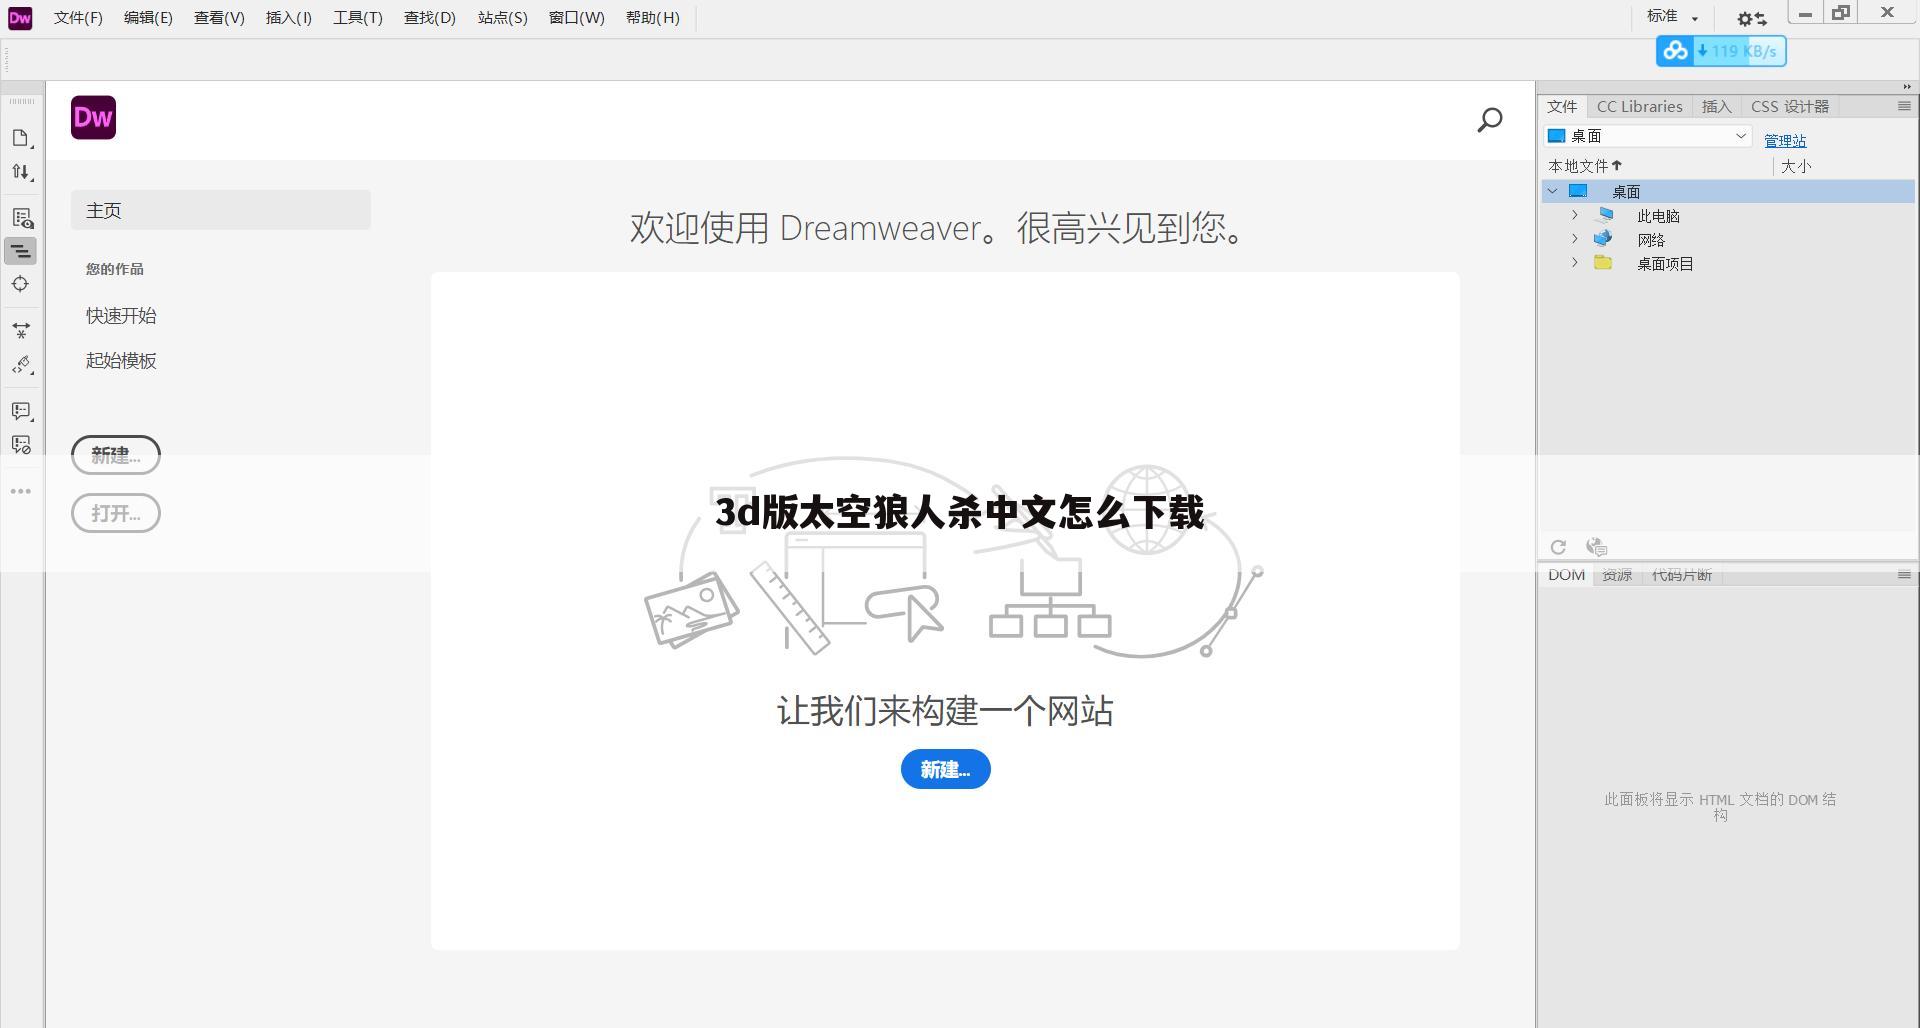Open the 帮助(H) menu

coord(652,18)
